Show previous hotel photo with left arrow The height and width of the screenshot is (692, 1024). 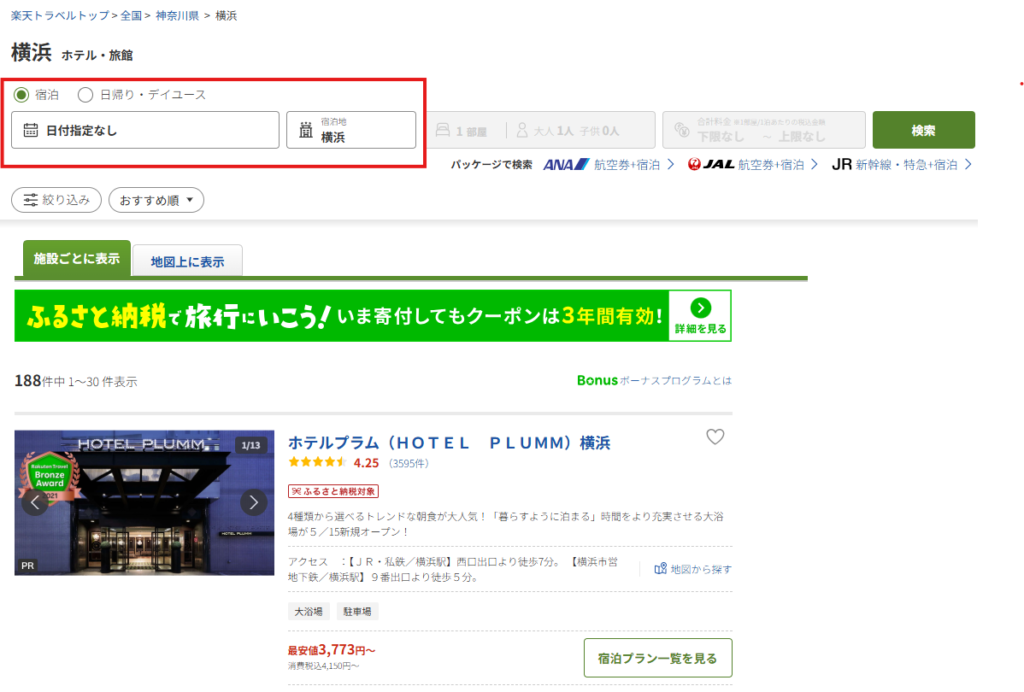coord(35,502)
